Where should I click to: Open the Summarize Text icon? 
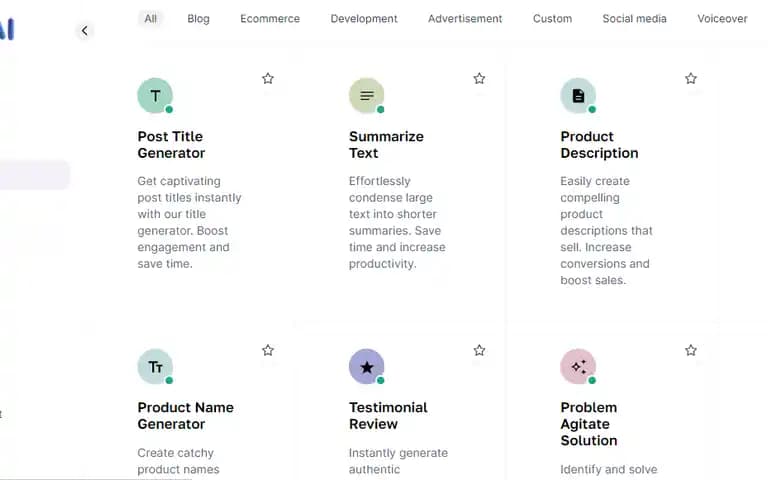click(367, 96)
